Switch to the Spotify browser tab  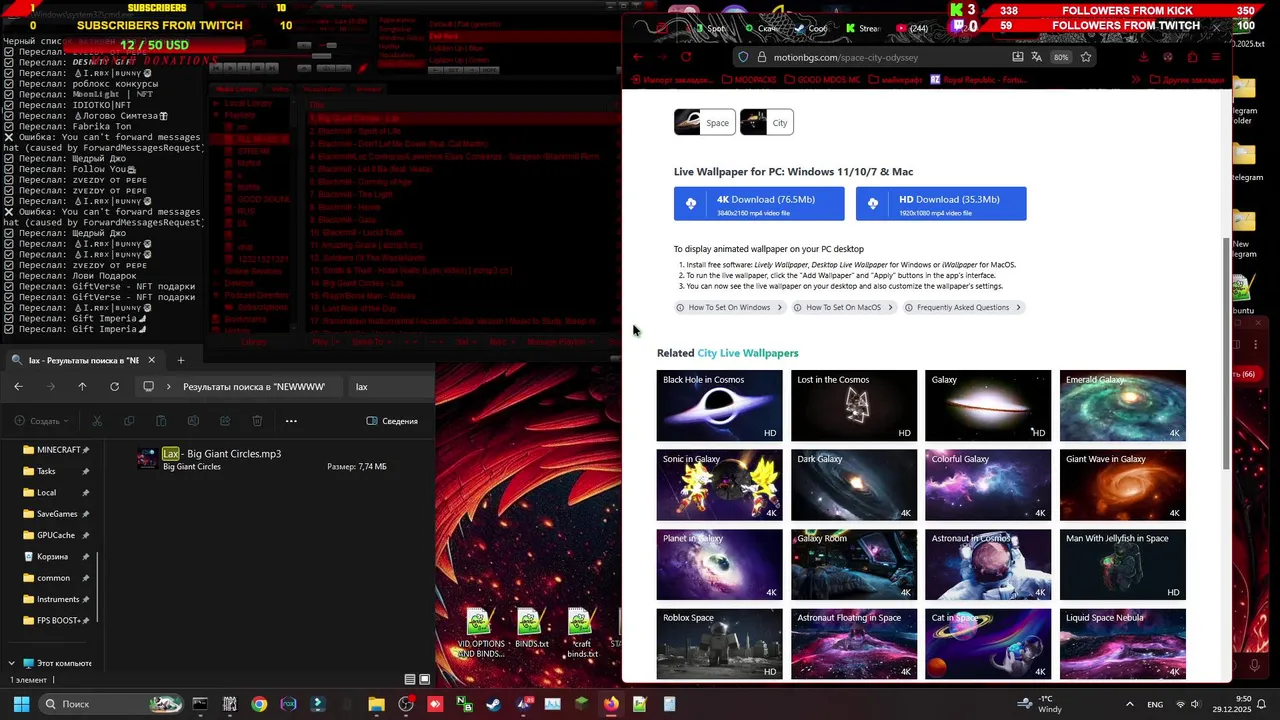710,28
